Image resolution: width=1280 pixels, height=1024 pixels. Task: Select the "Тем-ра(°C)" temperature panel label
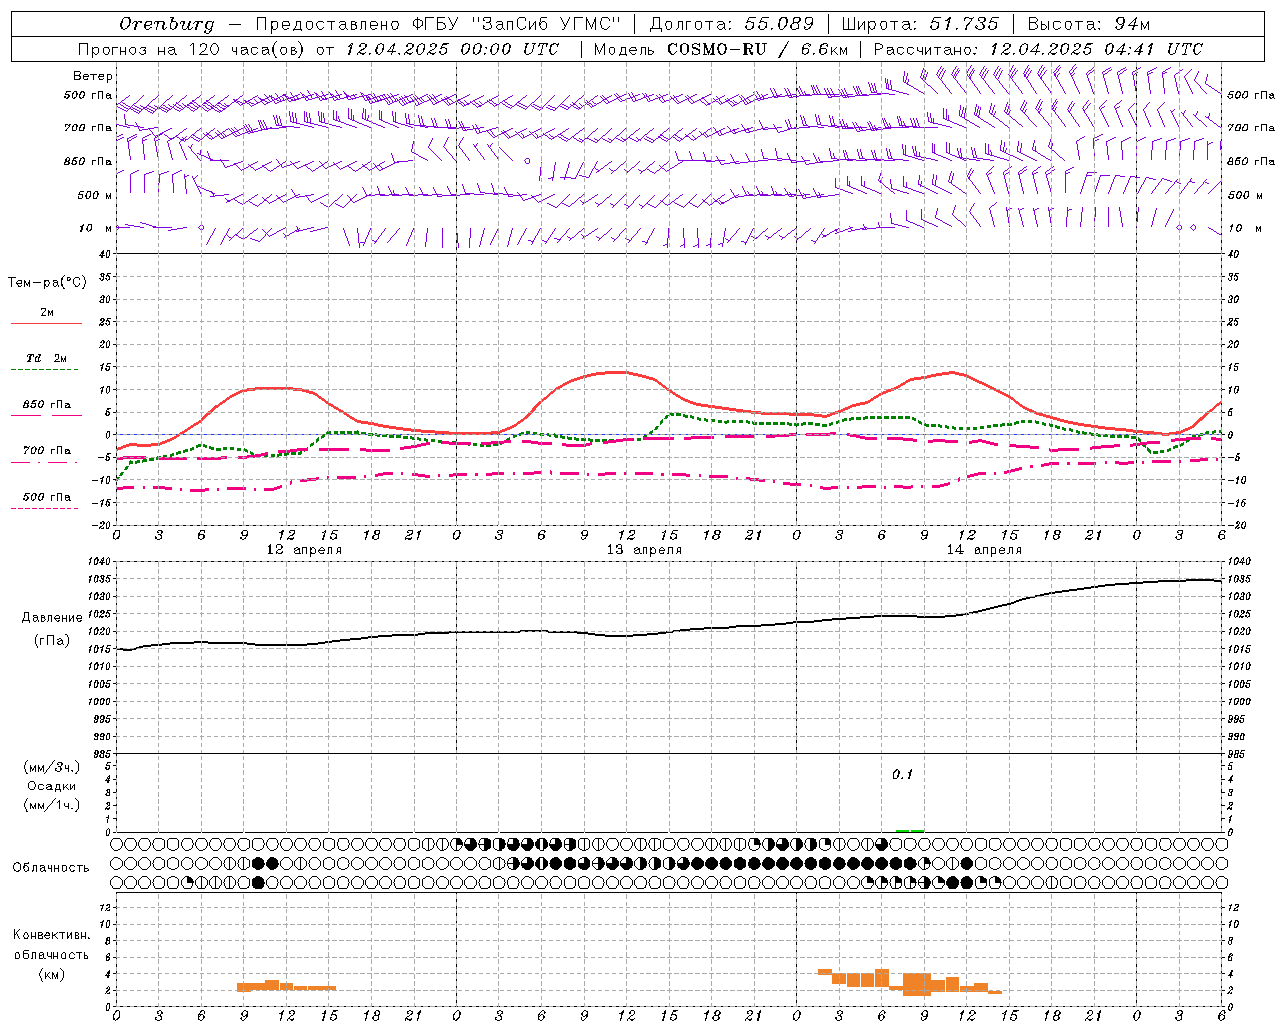pyautogui.click(x=48, y=283)
